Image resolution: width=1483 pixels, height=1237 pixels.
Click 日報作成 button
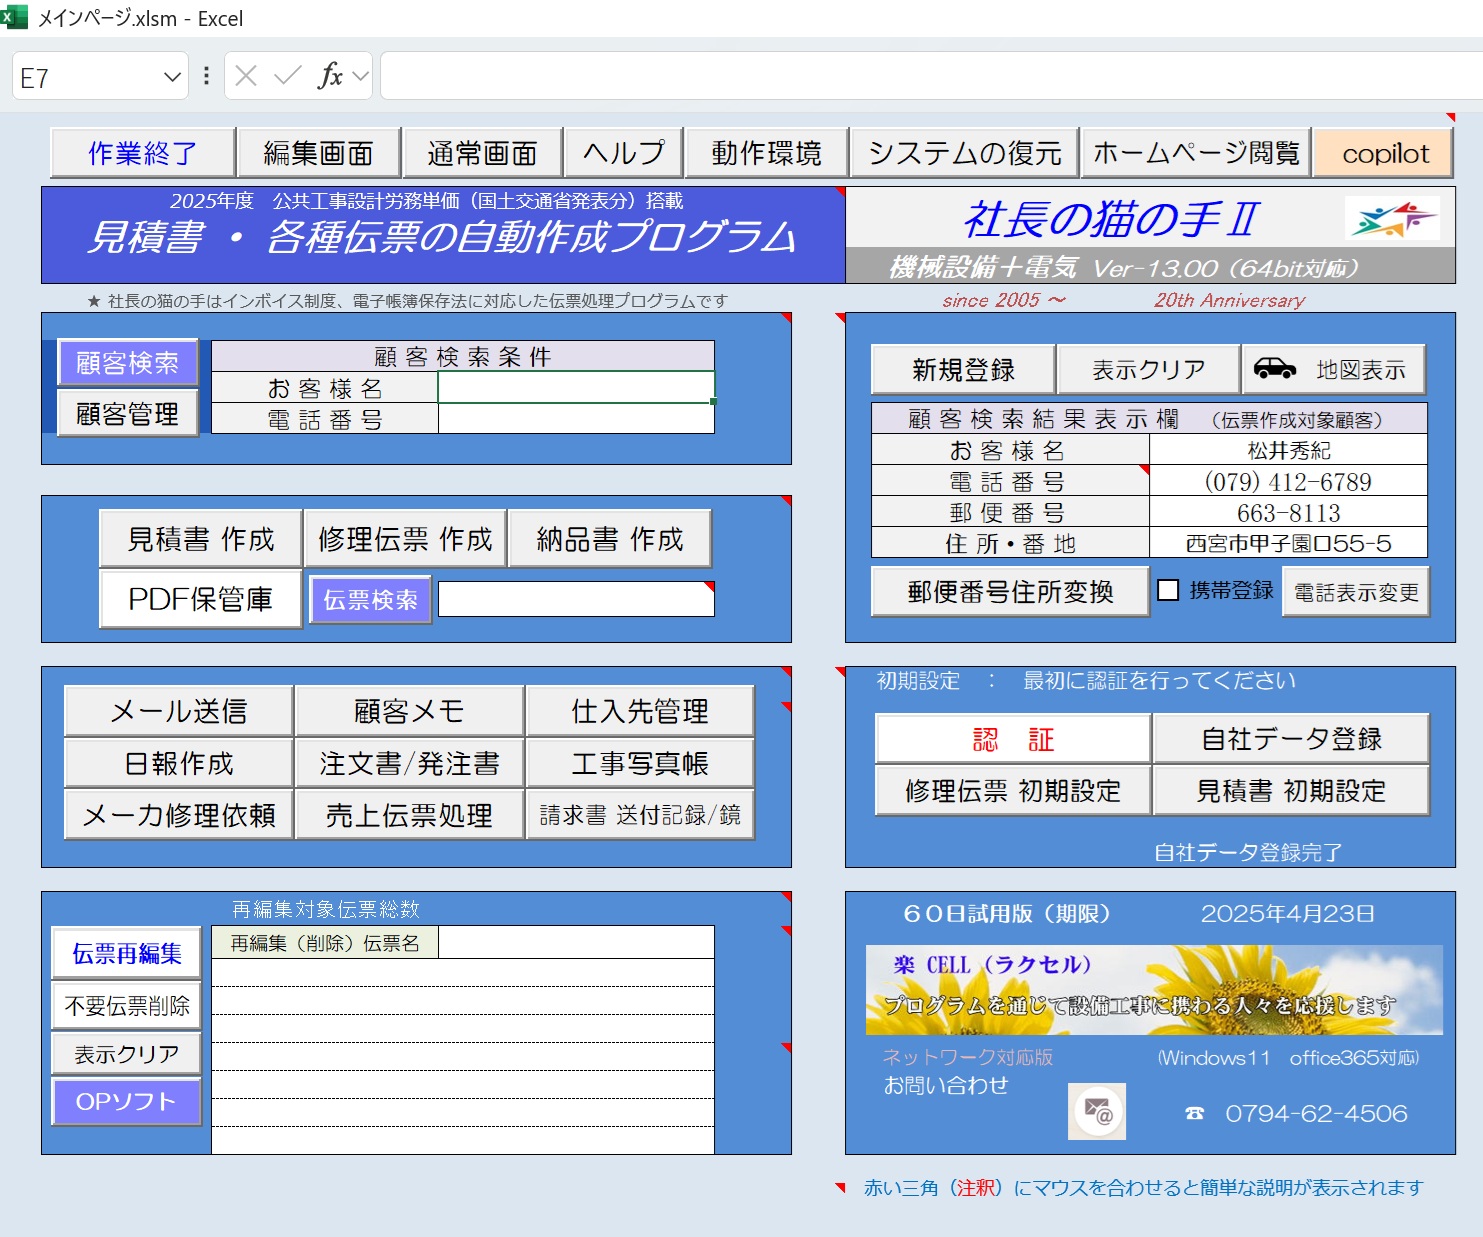click(x=179, y=763)
